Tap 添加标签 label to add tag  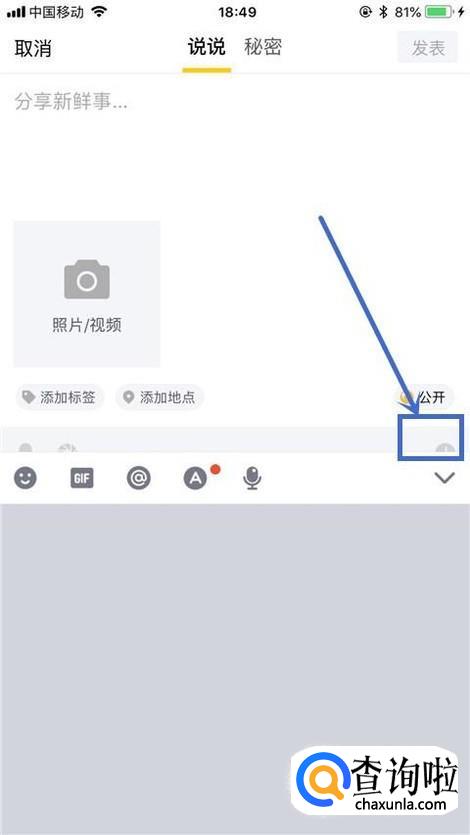[68, 397]
